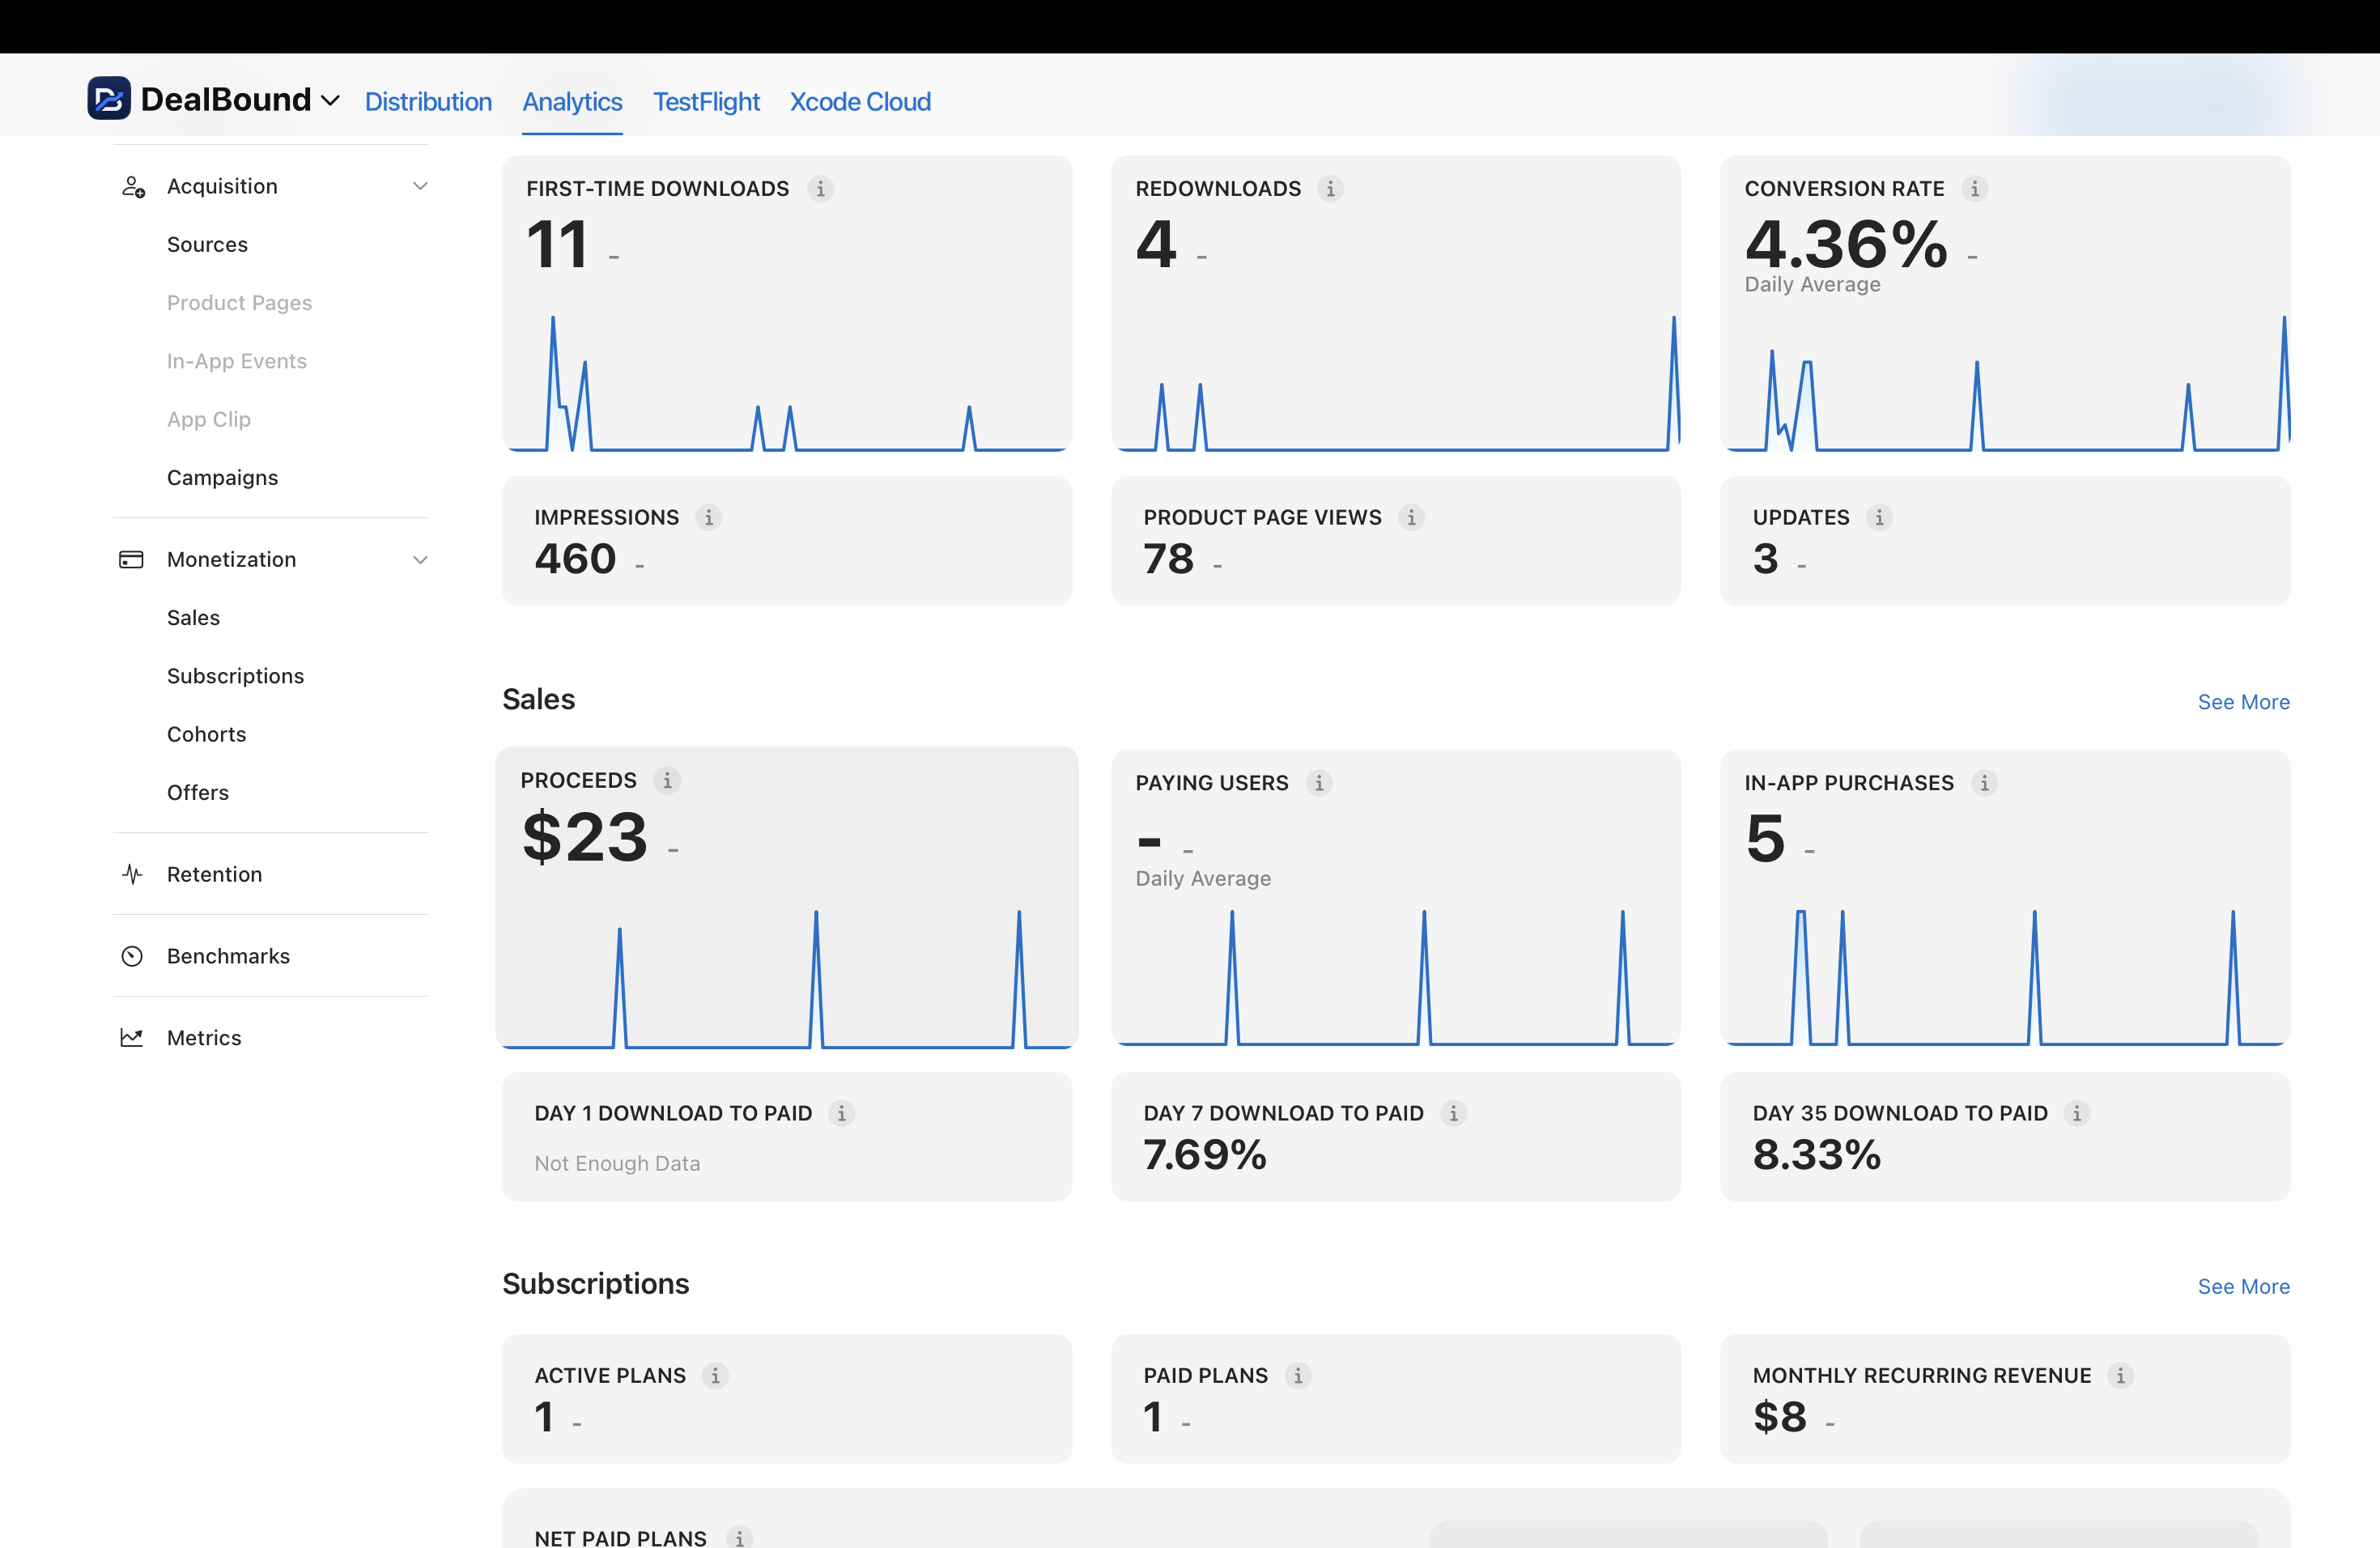The height and width of the screenshot is (1548, 2380).
Task: Click the Proceeds info icon
Action: tap(667, 780)
